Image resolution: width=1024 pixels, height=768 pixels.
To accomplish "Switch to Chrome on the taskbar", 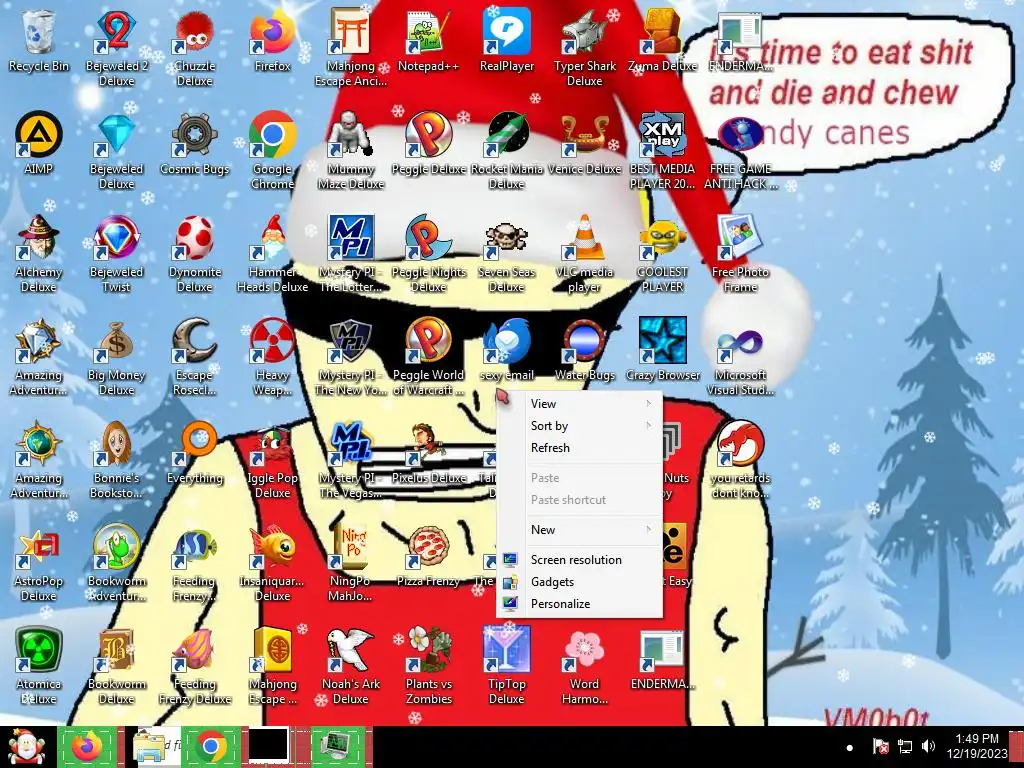I will pyautogui.click(x=212, y=747).
